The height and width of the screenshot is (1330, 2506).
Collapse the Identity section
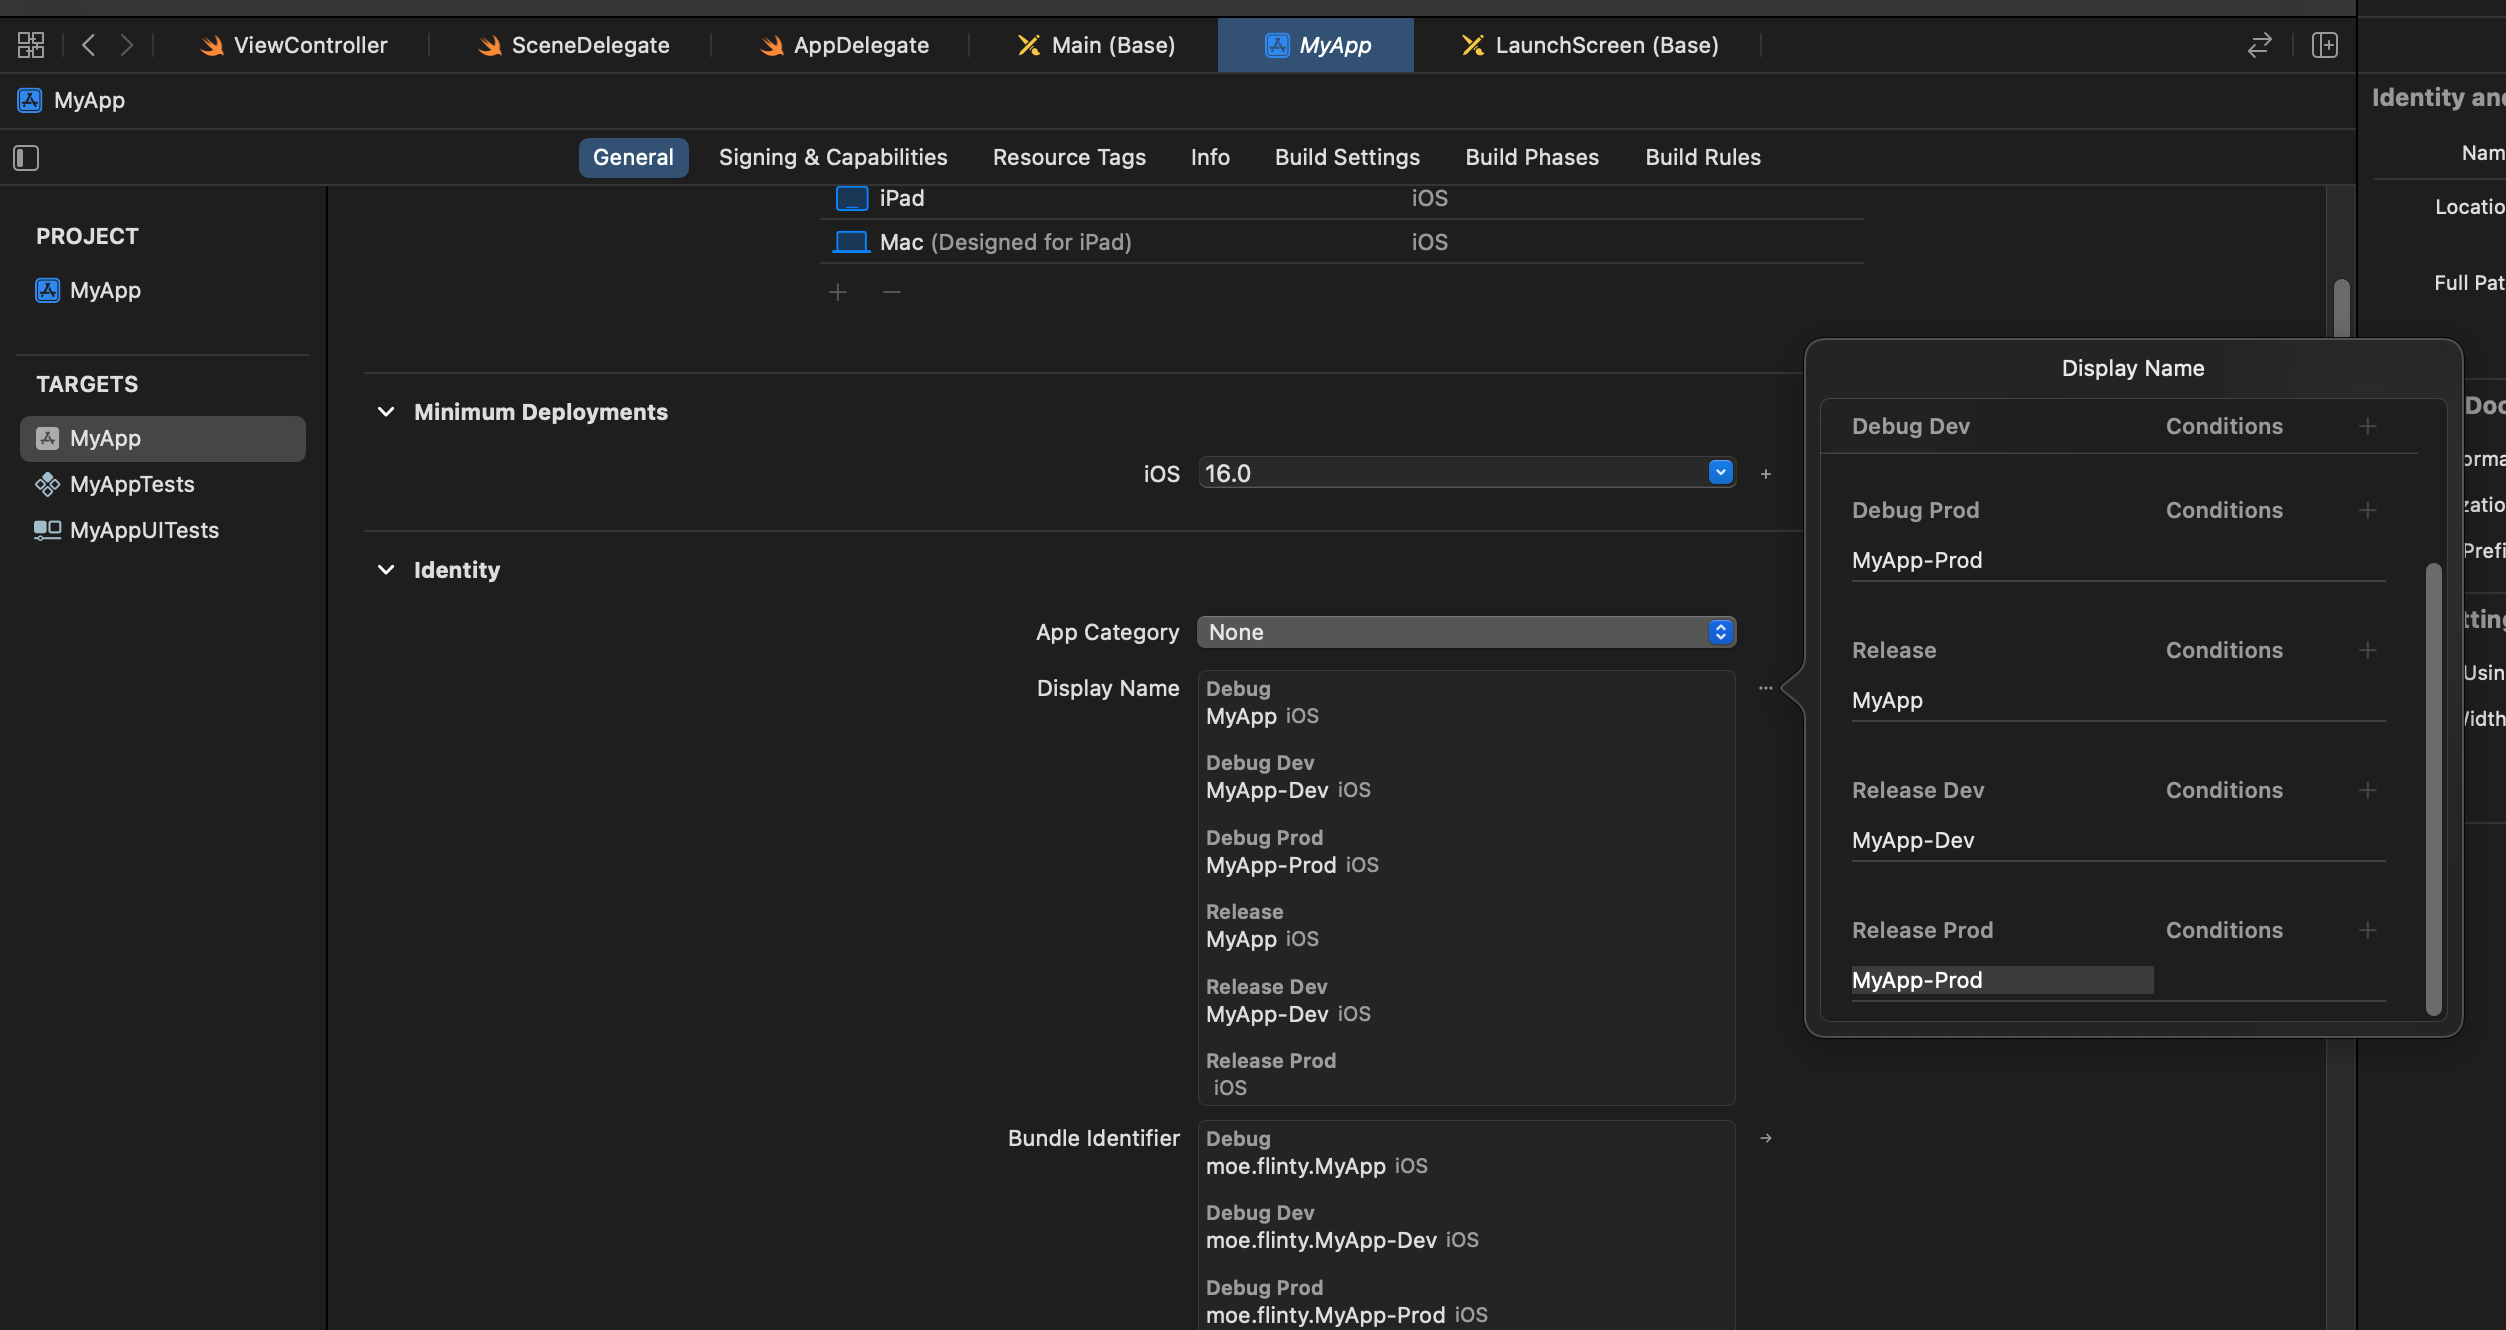pos(386,570)
